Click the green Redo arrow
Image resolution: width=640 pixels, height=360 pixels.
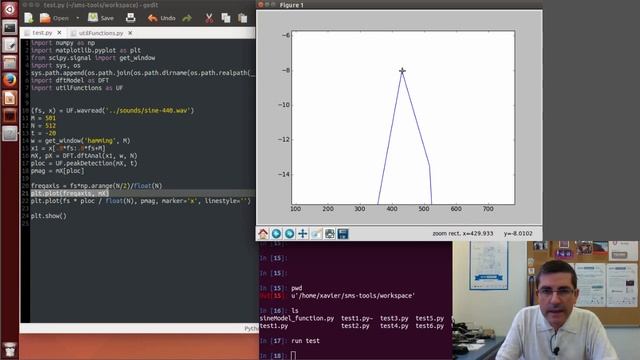click(187, 18)
